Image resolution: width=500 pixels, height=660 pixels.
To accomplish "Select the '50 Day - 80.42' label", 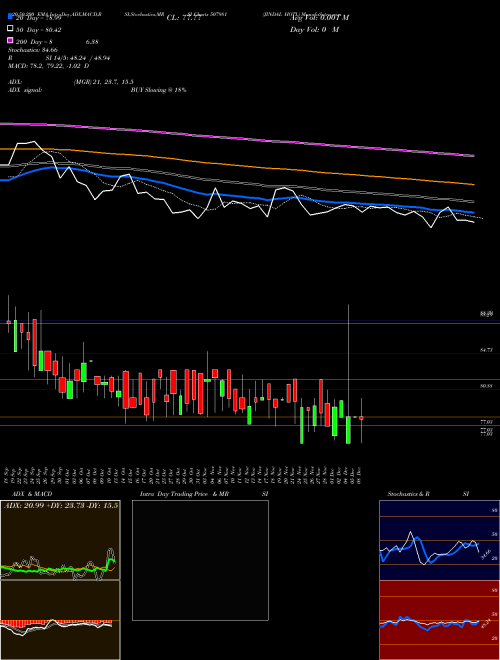I will coord(38,29).
